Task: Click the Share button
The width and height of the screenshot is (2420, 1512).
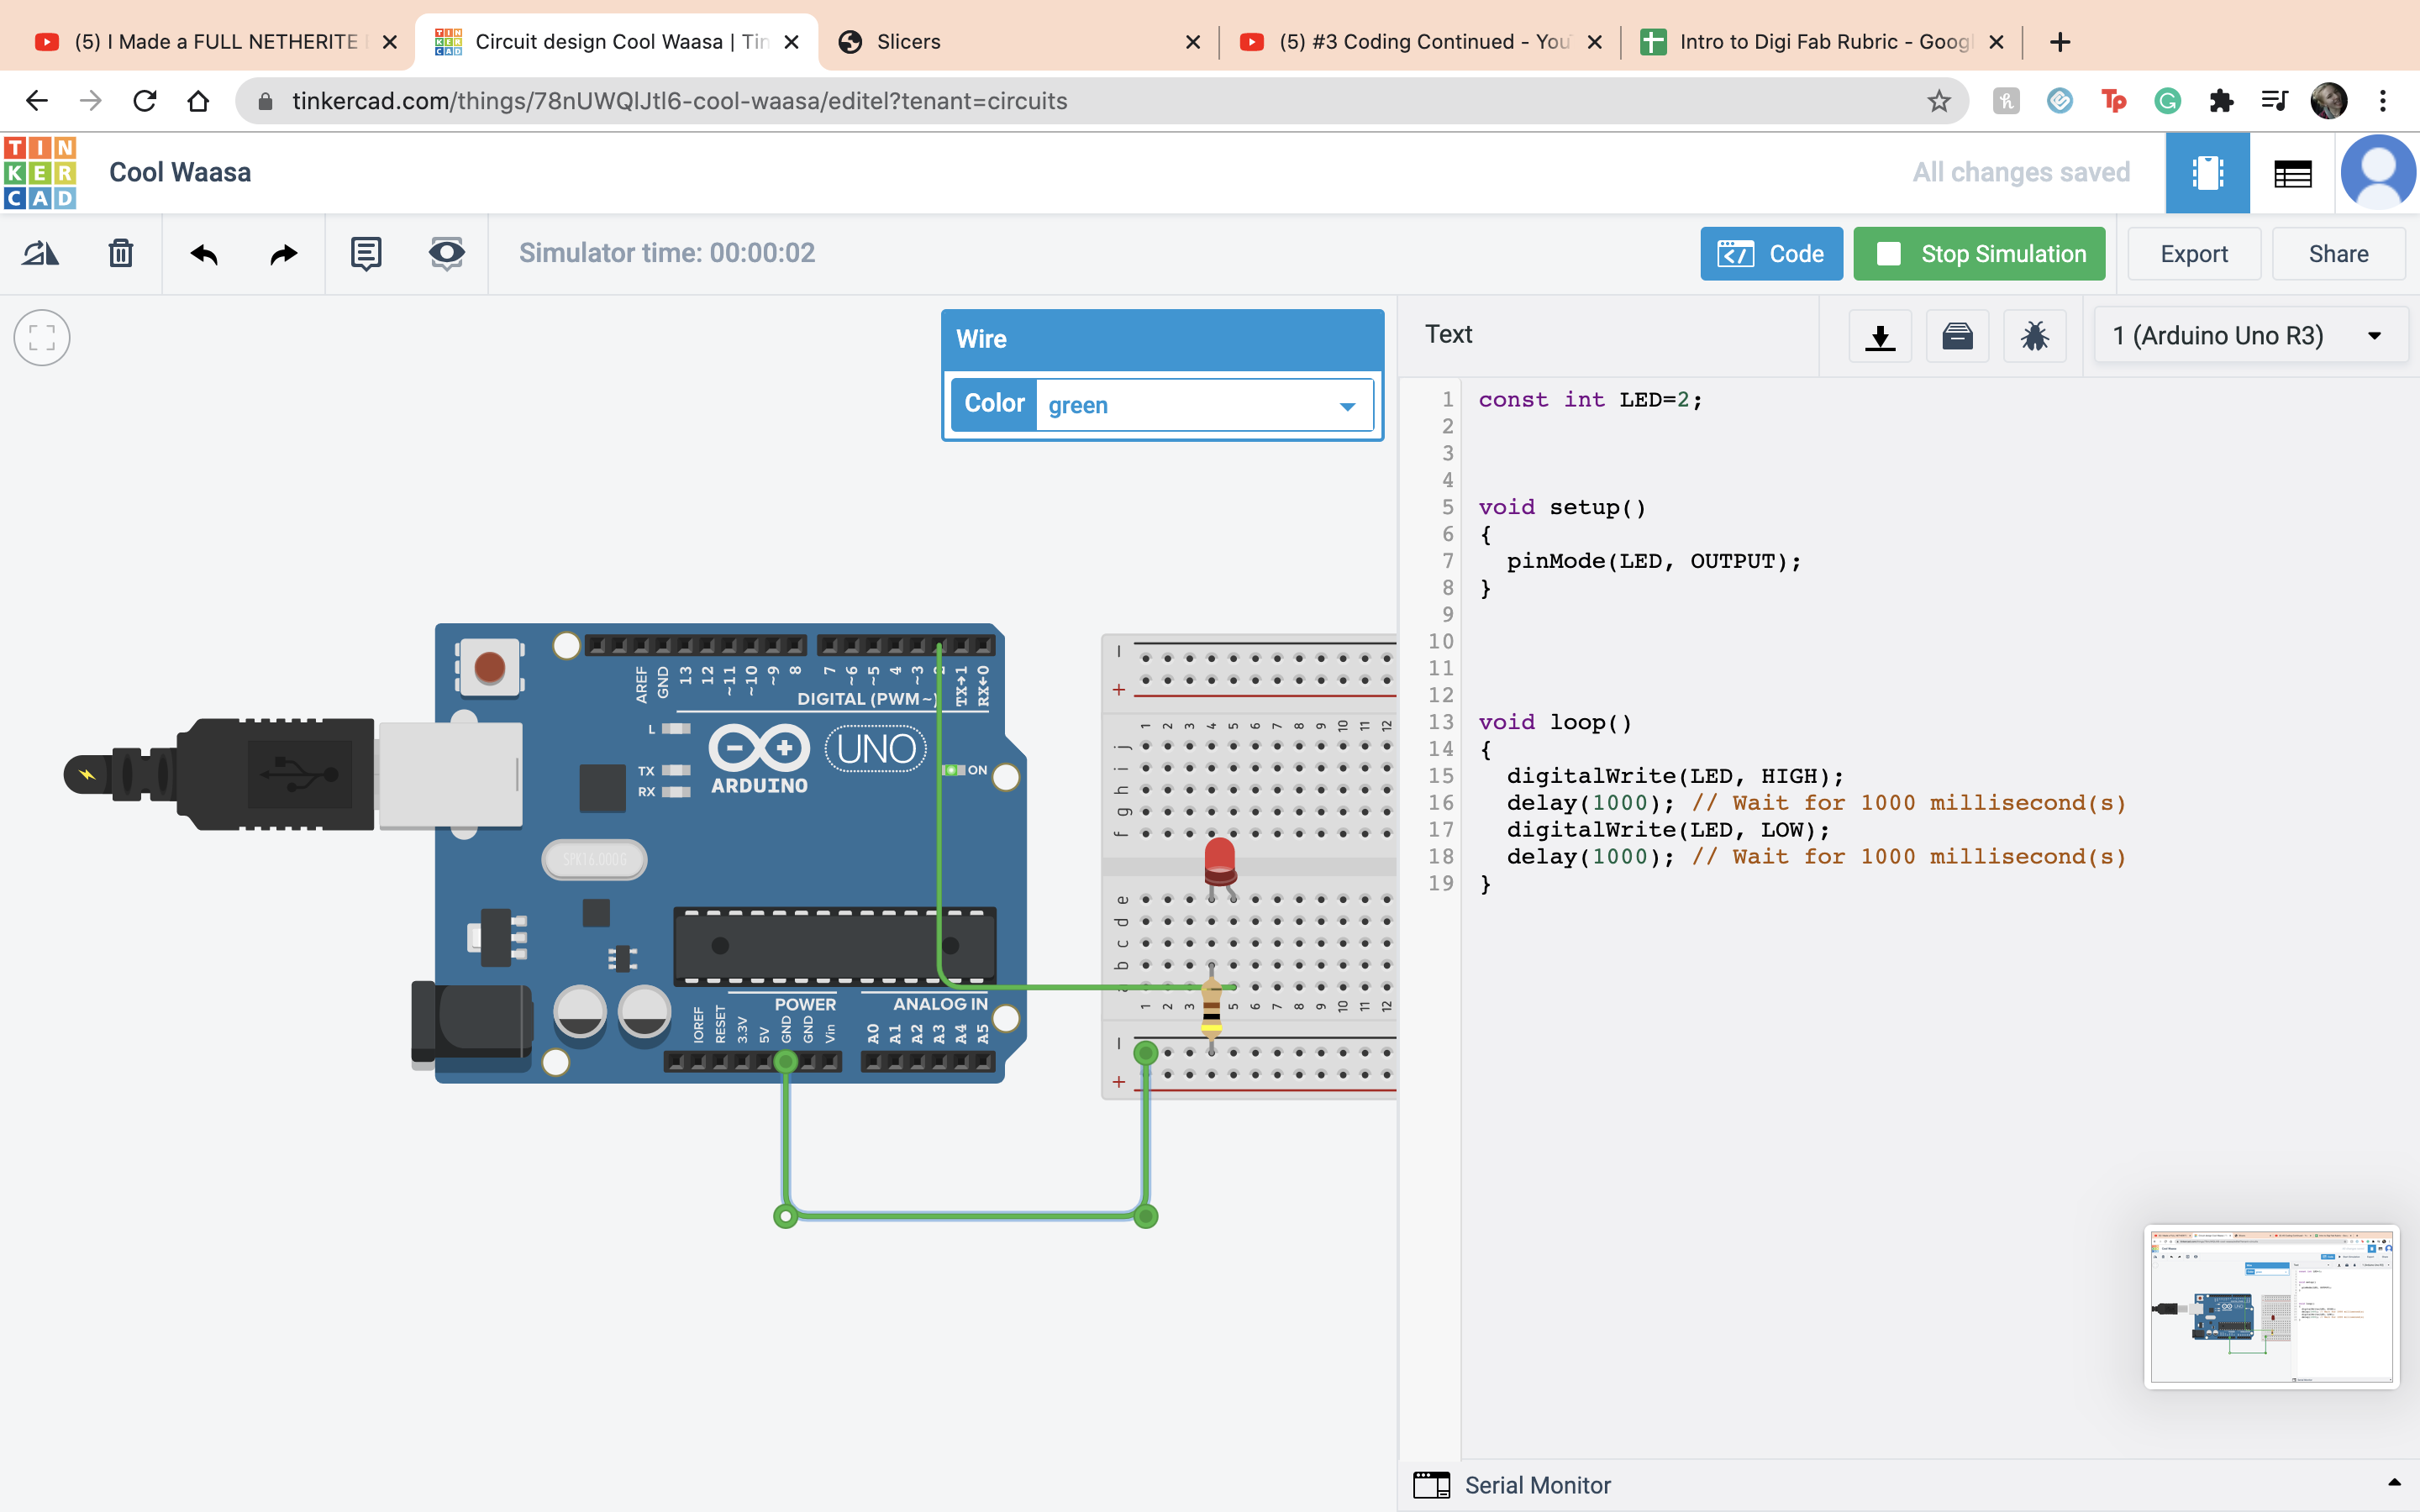Action: click(x=2338, y=254)
